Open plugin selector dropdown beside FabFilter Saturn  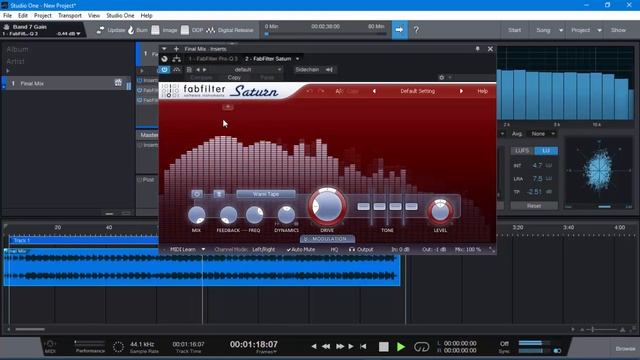click(x=298, y=59)
